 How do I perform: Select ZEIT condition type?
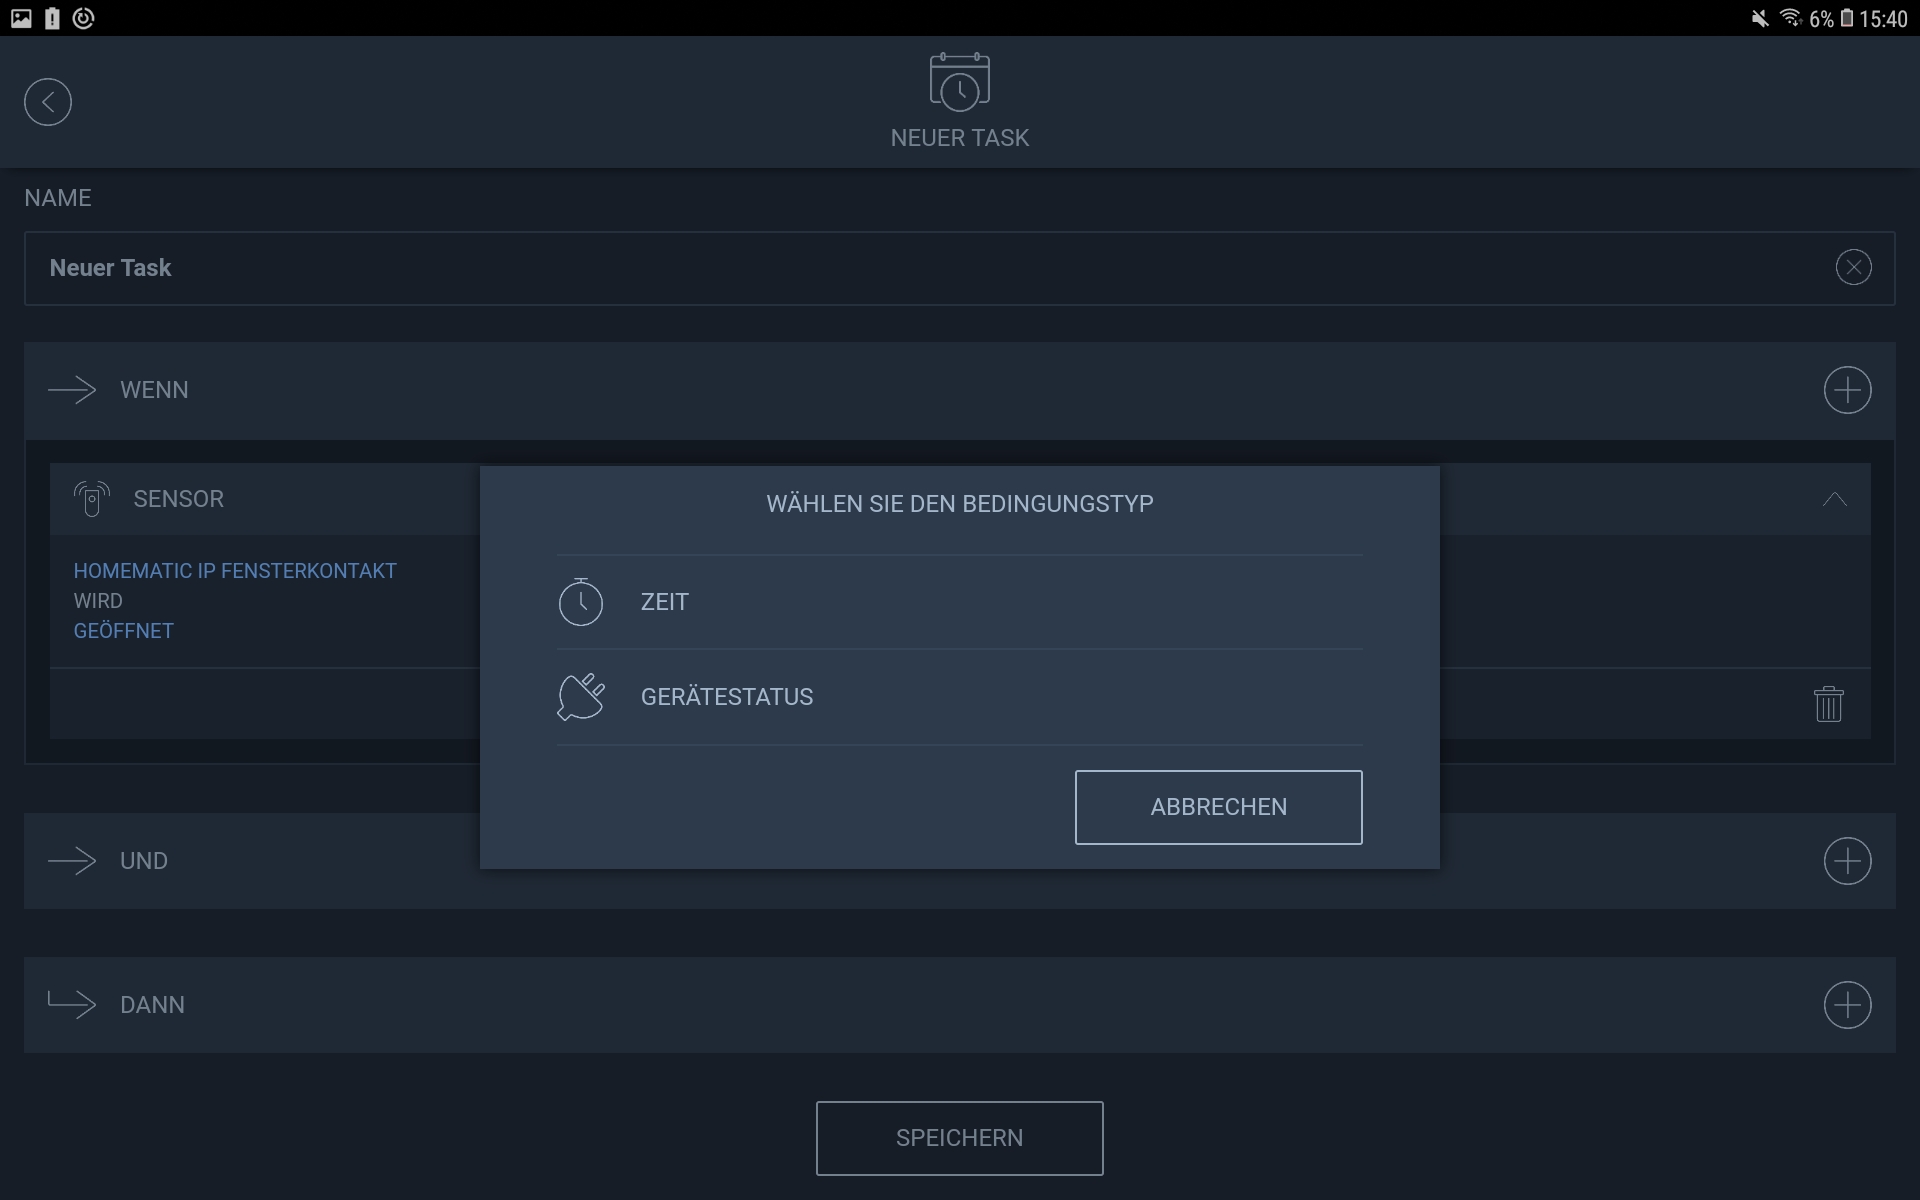coord(665,602)
